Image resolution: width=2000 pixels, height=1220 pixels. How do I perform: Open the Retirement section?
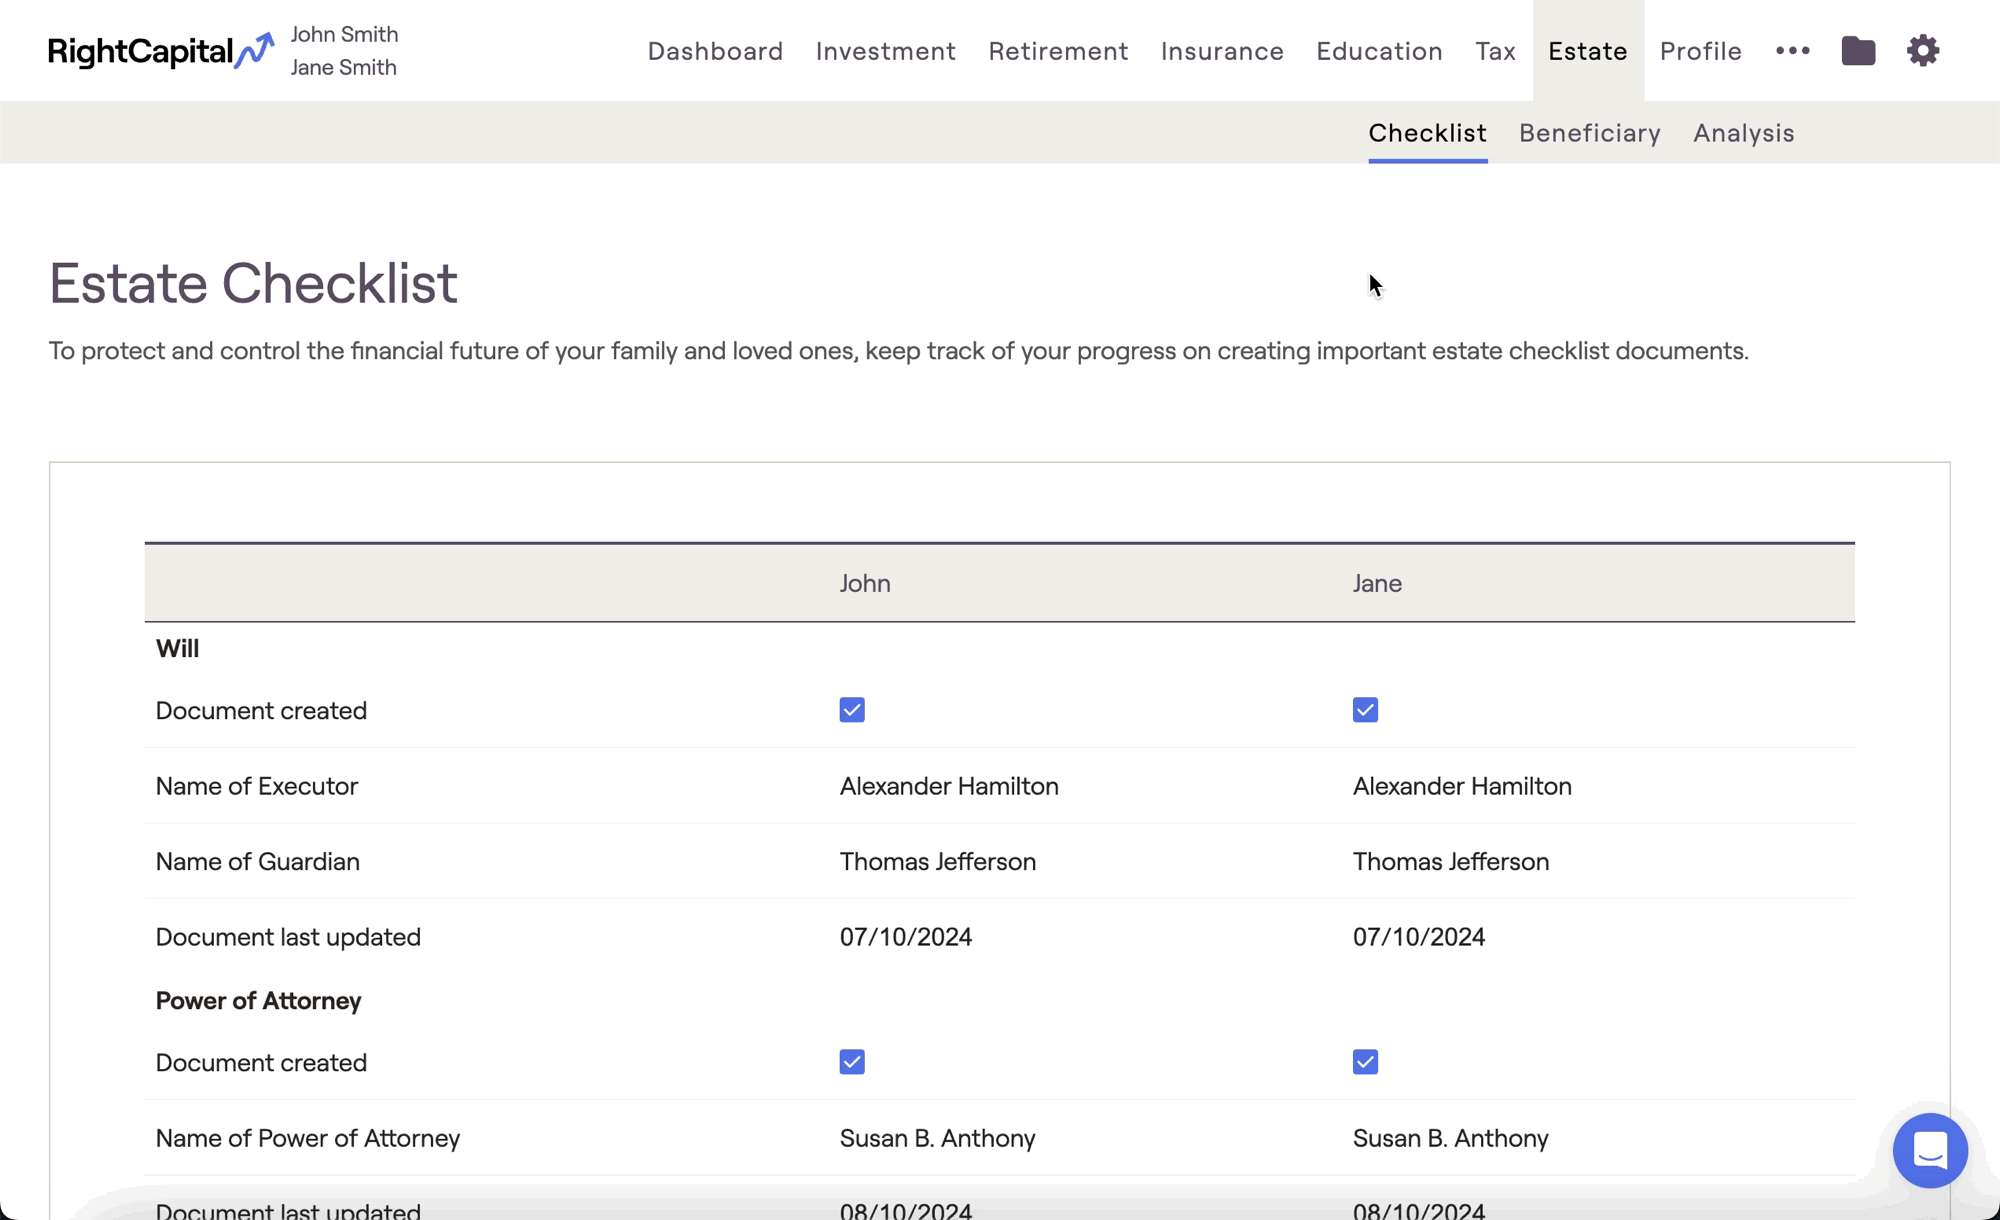coord(1058,51)
